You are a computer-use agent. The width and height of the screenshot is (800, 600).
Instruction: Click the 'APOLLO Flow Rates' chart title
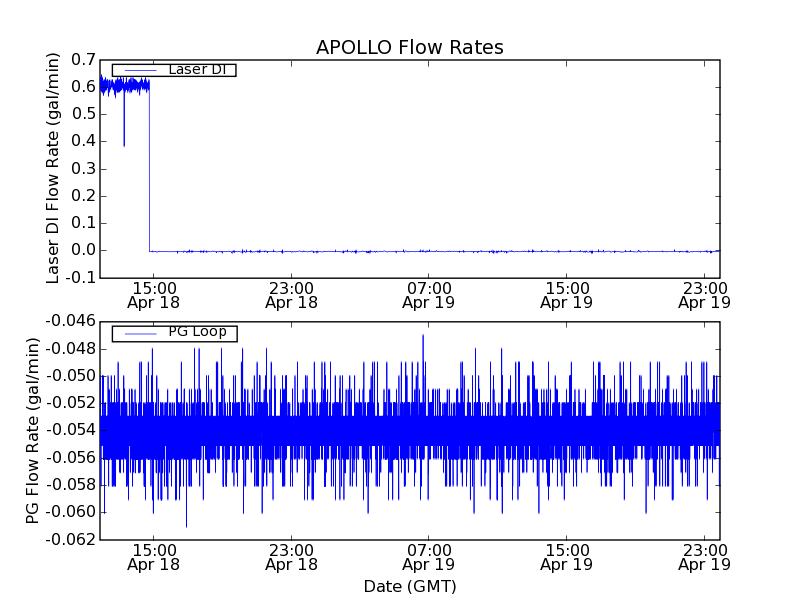410,47
